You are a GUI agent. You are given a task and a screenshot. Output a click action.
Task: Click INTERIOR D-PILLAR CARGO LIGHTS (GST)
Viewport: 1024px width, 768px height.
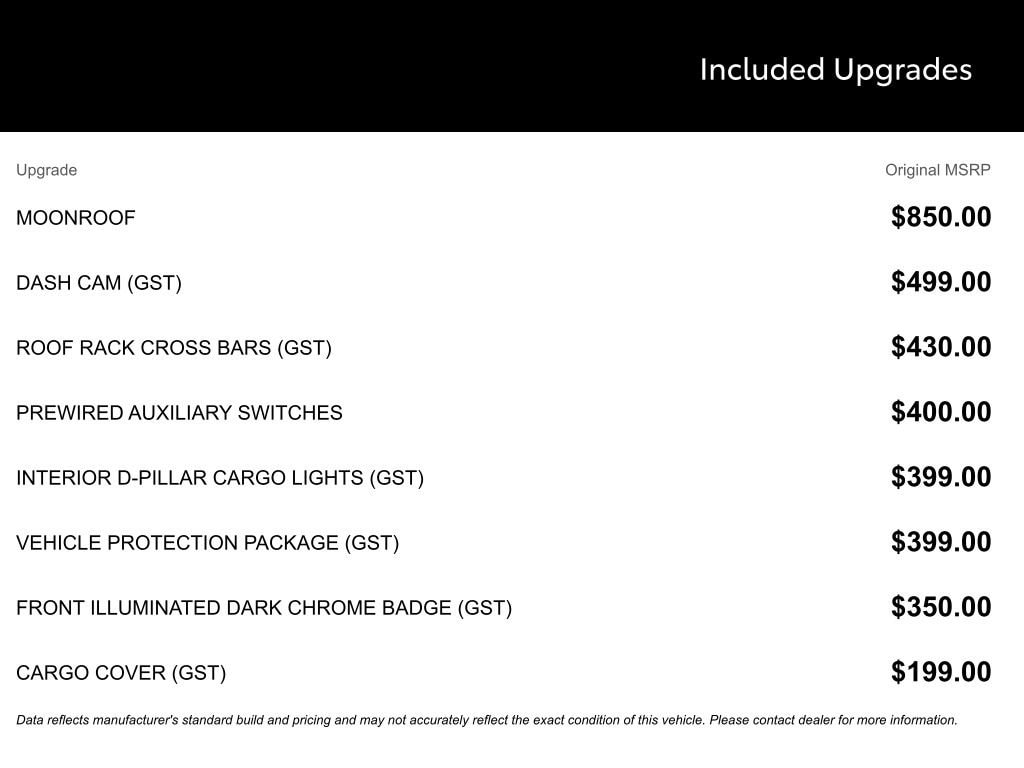220,478
